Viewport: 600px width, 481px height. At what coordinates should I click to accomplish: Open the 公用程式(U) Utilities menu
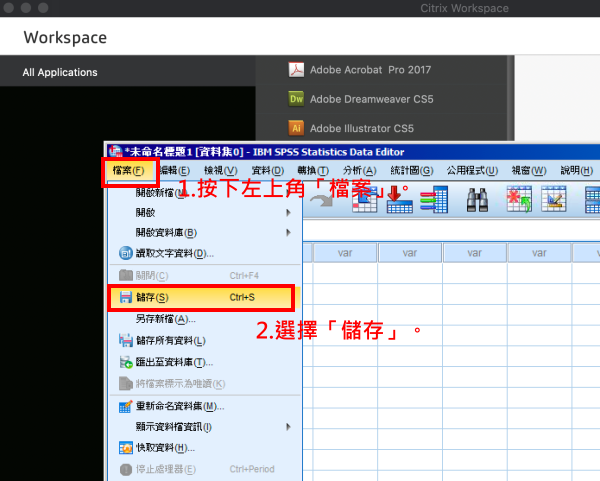[x=472, y=171]
